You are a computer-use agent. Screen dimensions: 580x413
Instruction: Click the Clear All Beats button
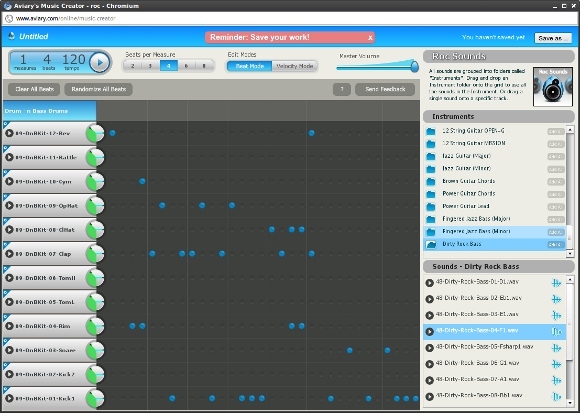pos(34,89)
